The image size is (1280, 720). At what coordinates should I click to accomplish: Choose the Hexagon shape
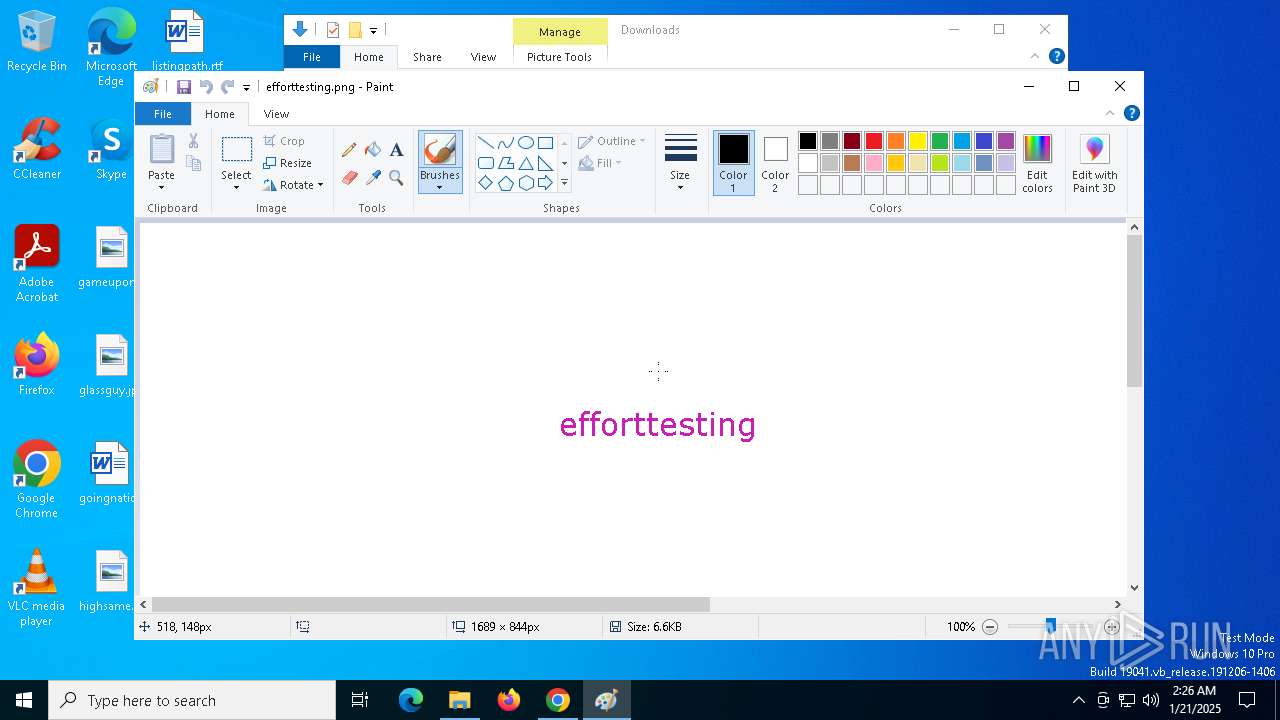pyautogui.click(x=525, y=183)
